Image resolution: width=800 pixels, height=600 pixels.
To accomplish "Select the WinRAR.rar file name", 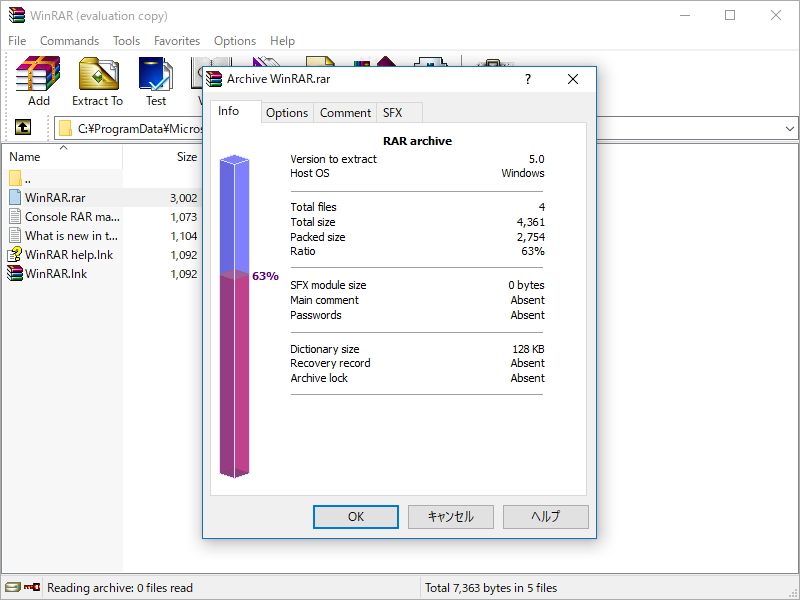I will [55, 197].
